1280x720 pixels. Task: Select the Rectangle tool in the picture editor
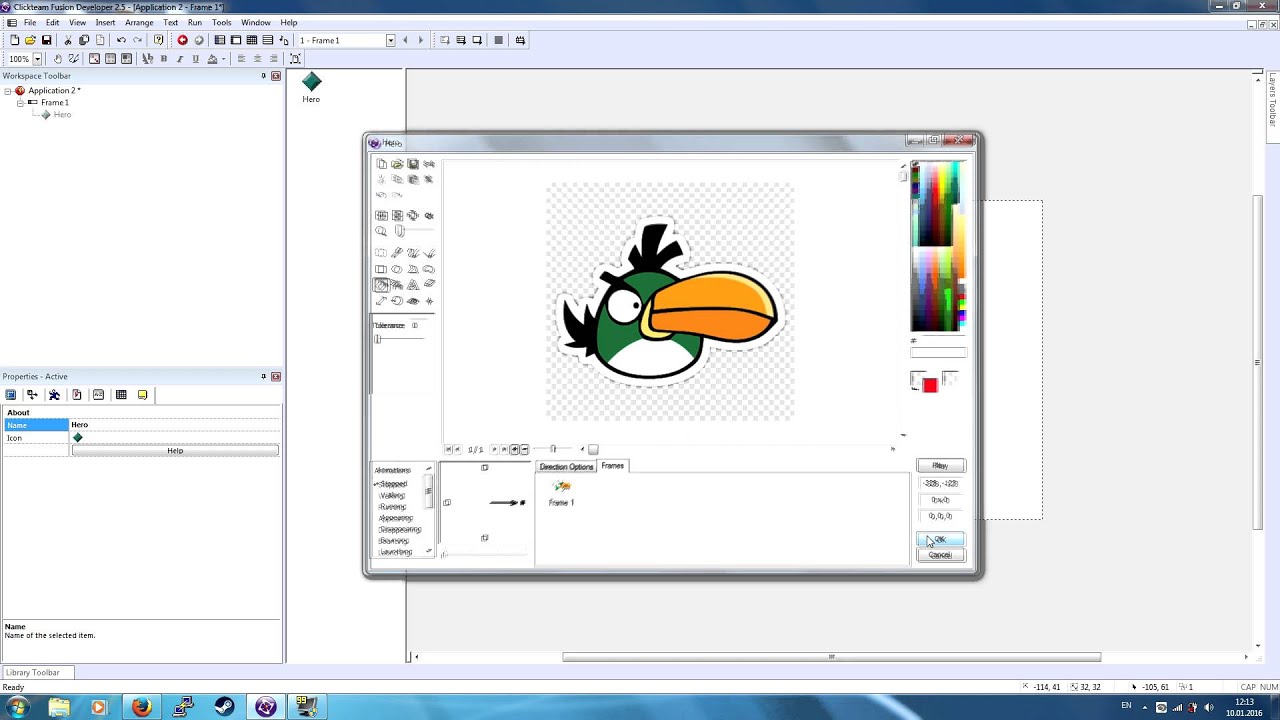[x=381, y=269]
